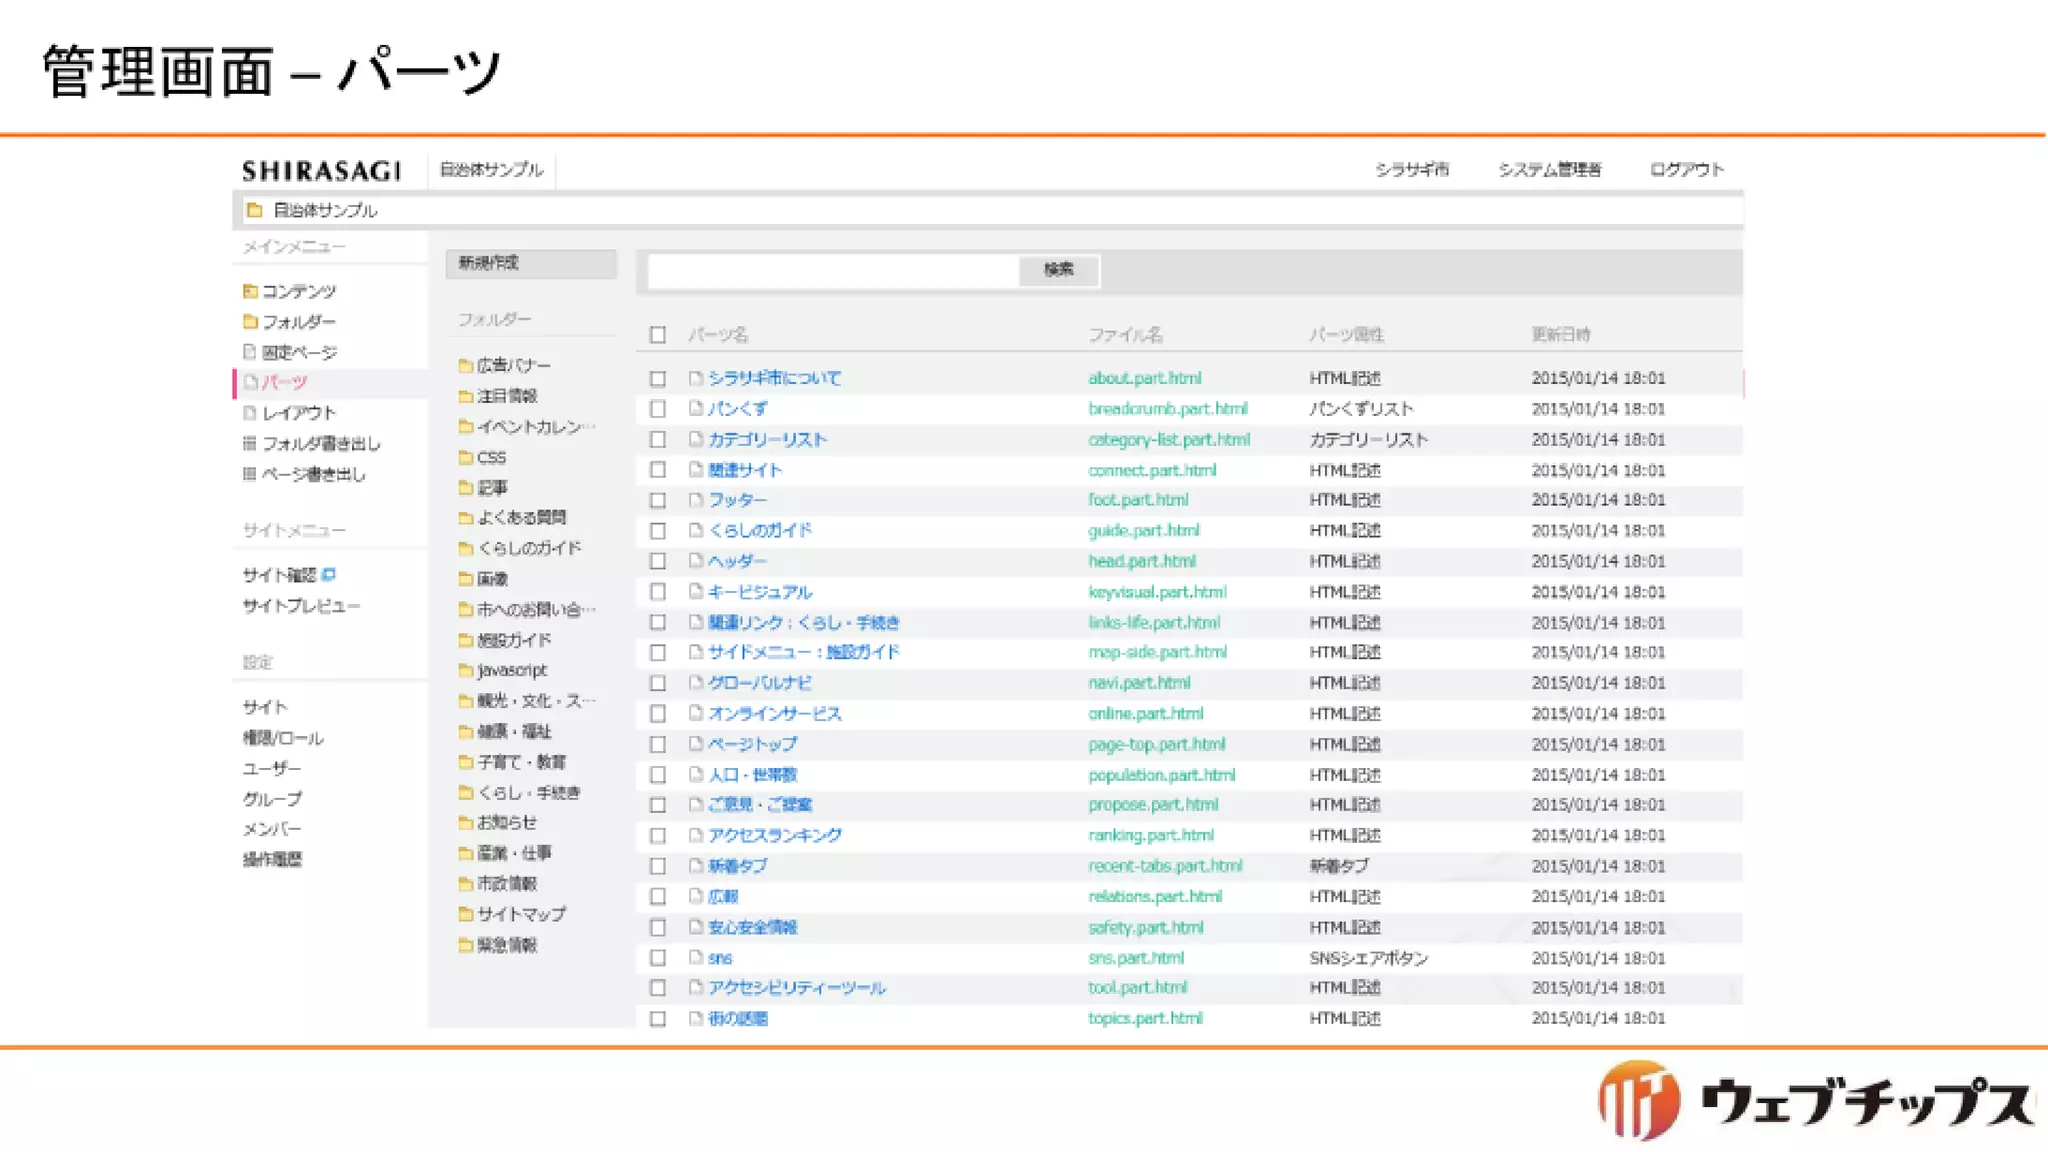Click the folder icon in 自治体サンプル breadcrumb
Image resolution: width=2048 pixels, height=1152 pixels.
tap(255, 210)
